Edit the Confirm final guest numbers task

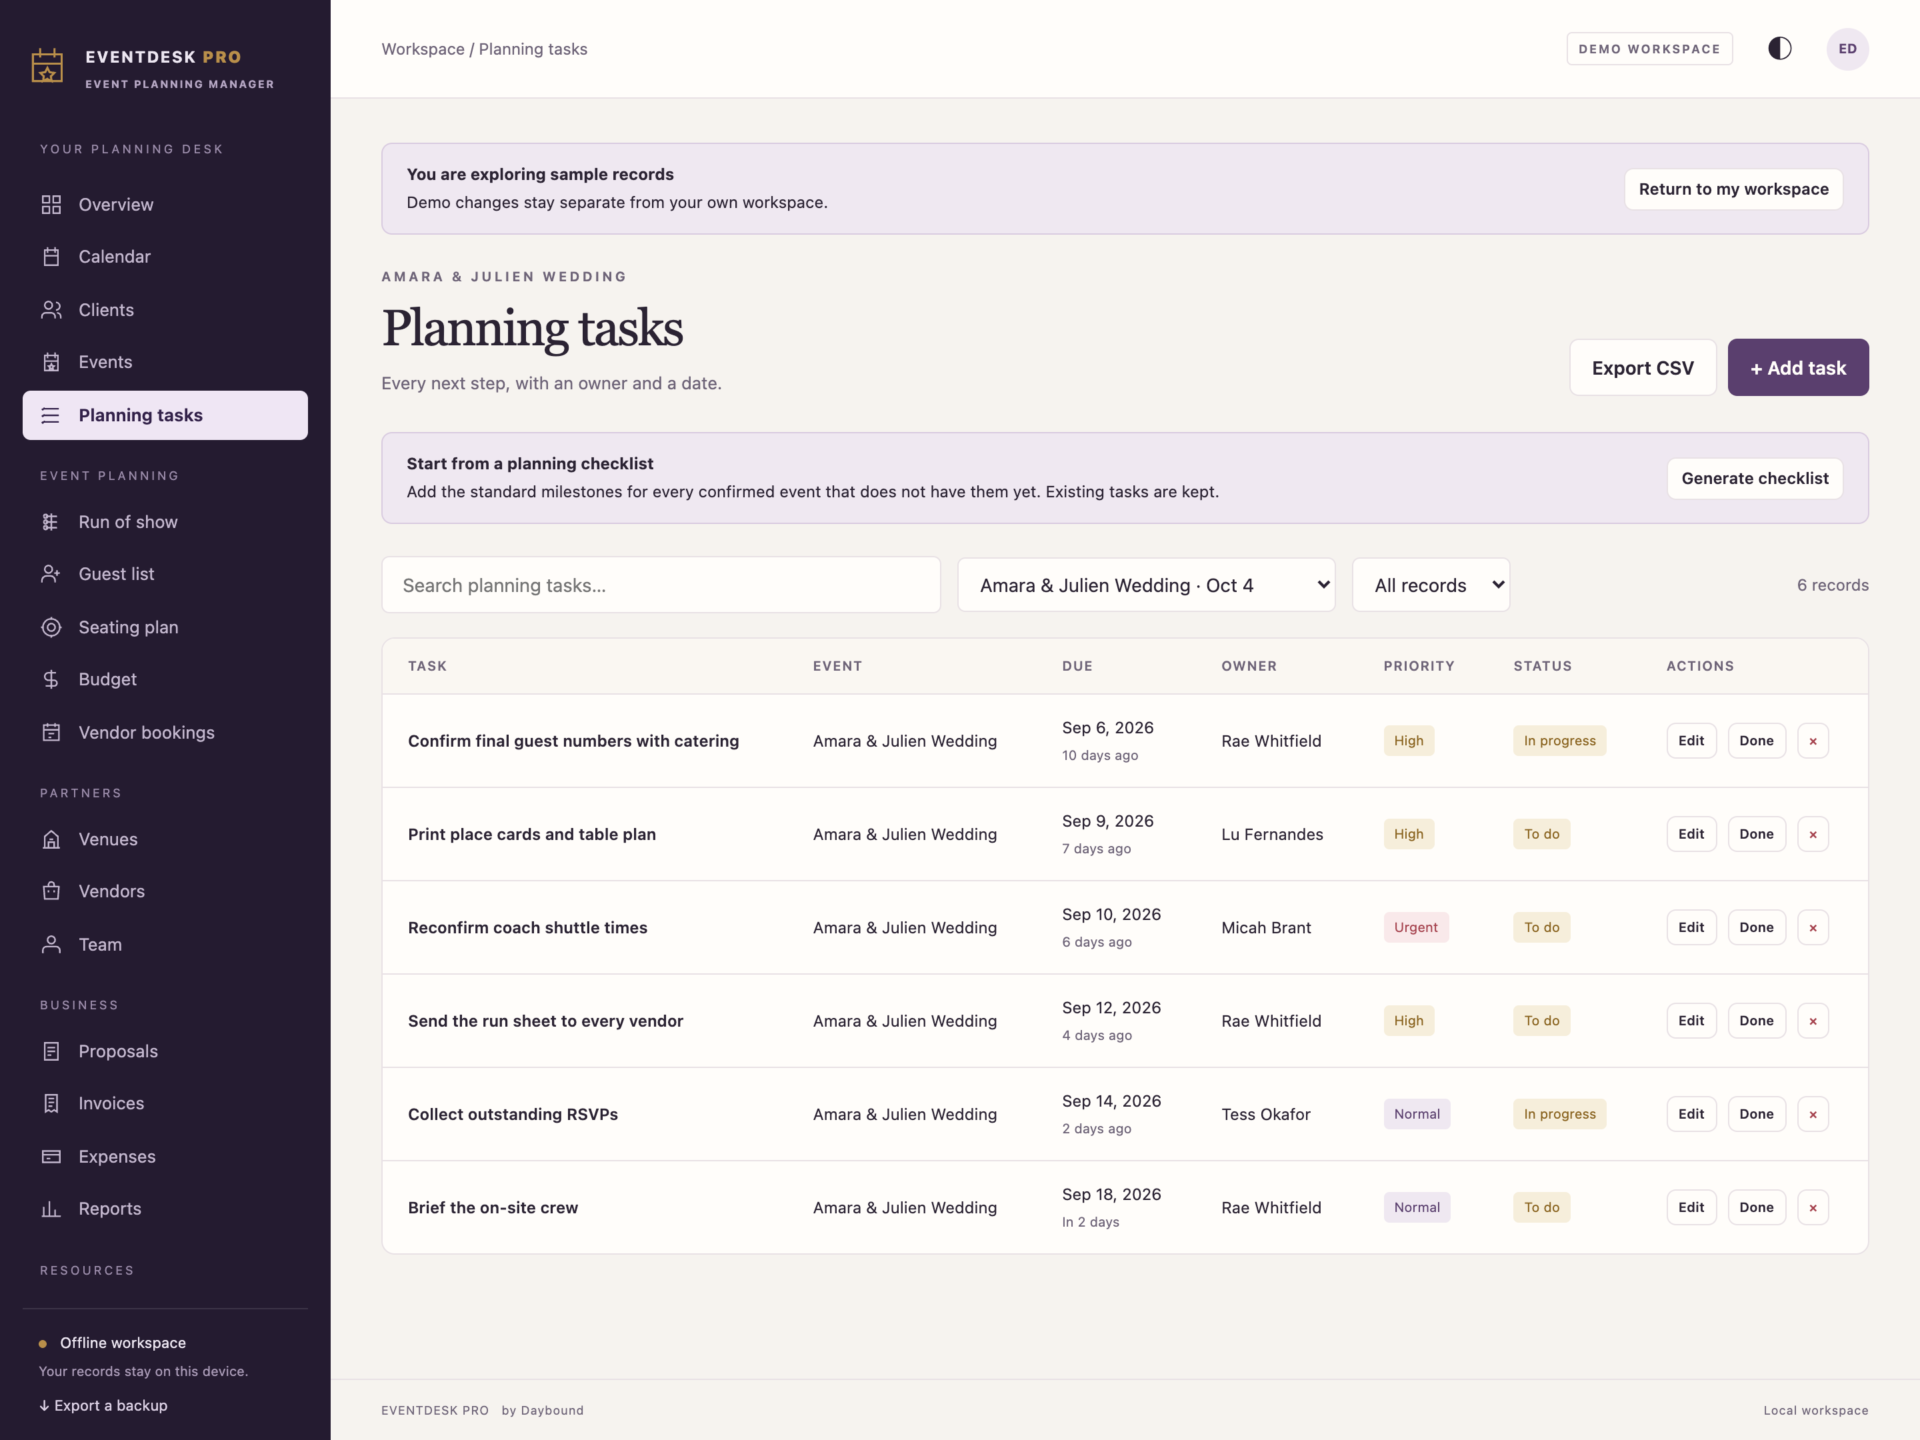coord(1691,741)
